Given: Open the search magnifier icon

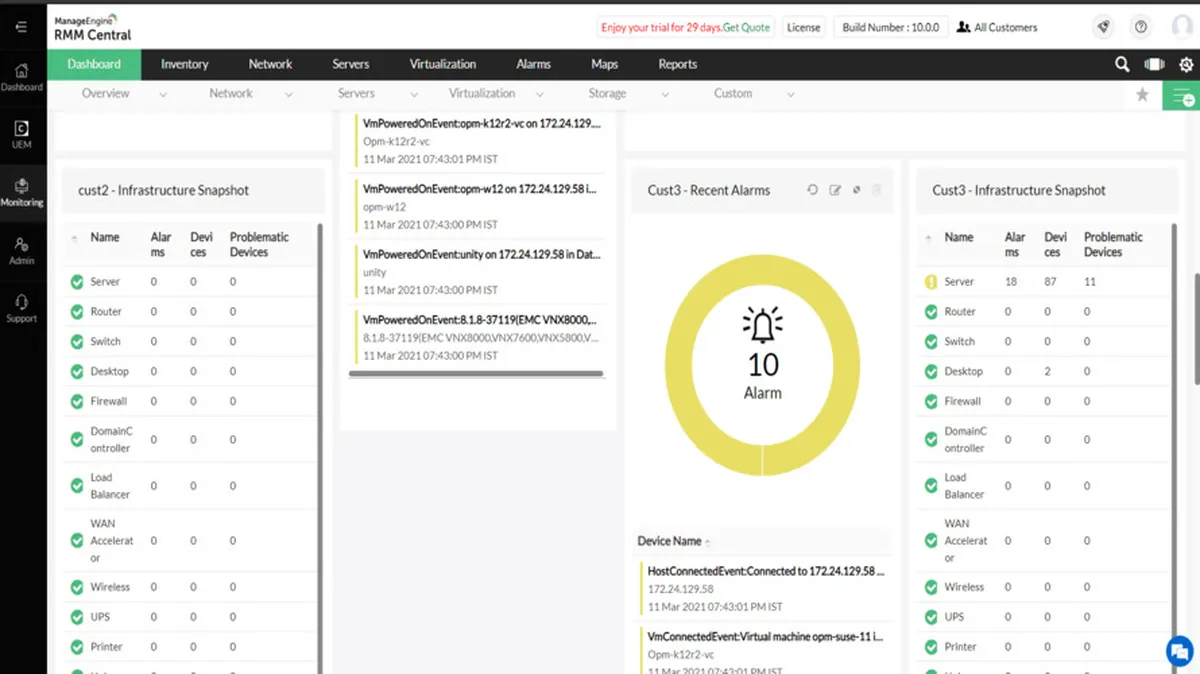Looking at the screenshot, I should [x=1122, y=64].
